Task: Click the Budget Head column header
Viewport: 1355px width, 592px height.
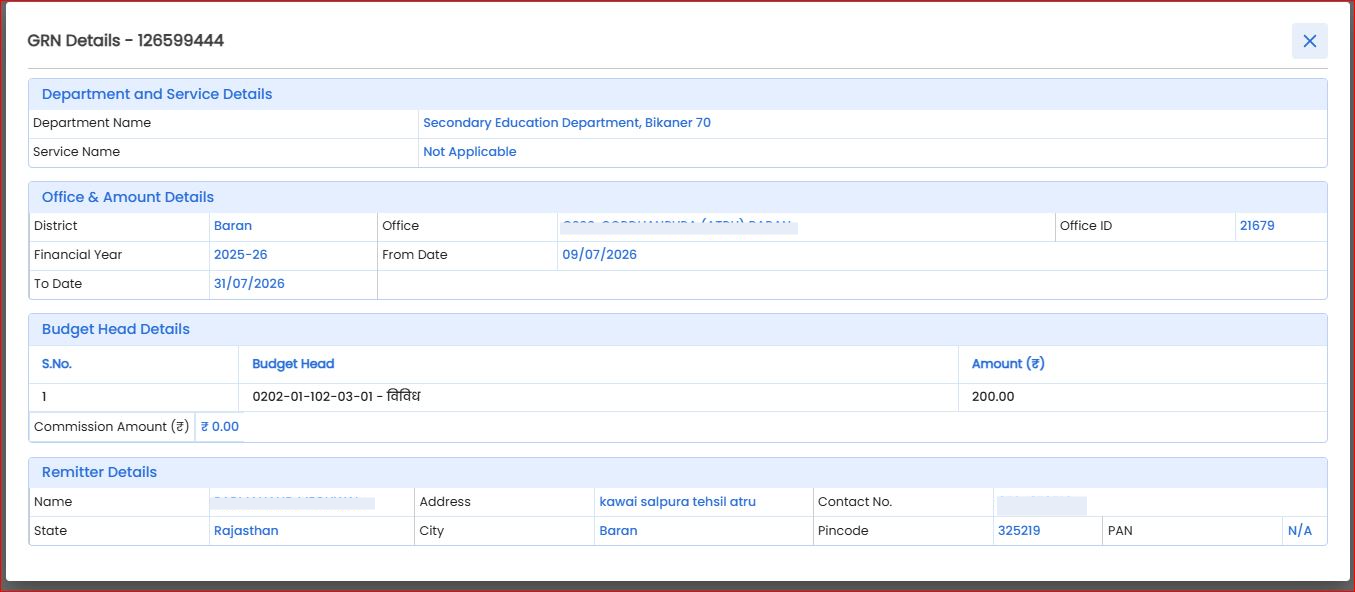Action: (x=293, y=364)
